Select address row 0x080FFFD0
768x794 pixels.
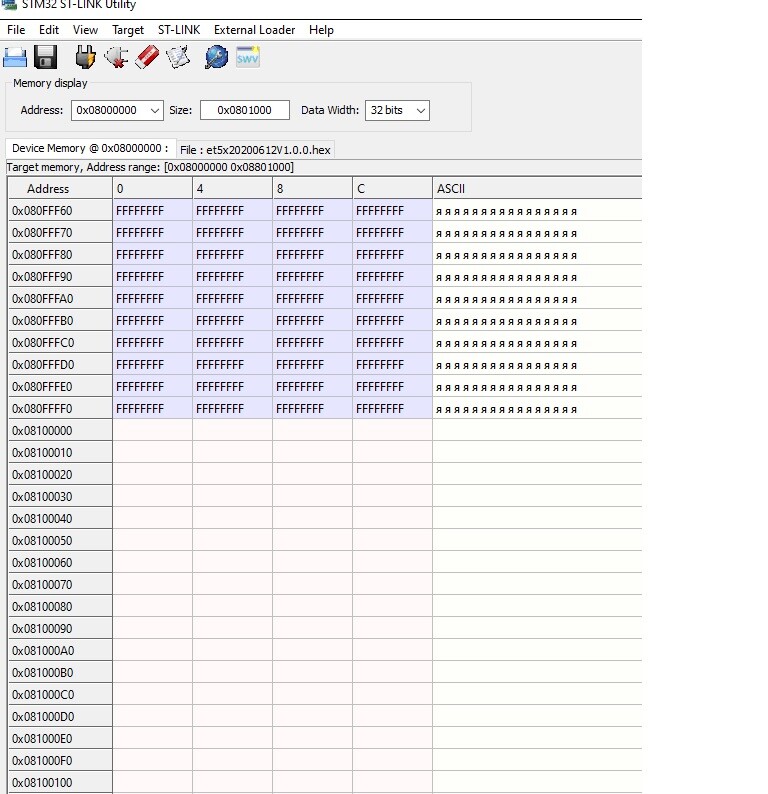[x=60, y=365]
